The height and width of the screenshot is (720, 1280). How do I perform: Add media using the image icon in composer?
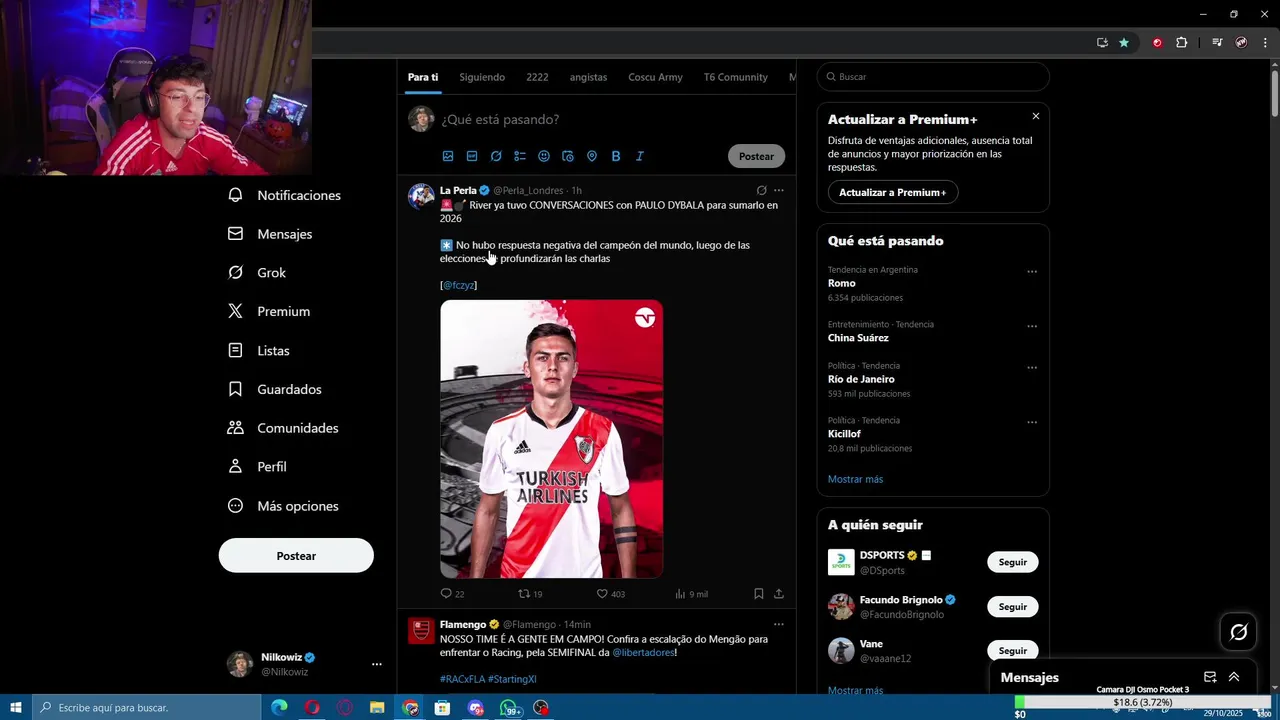pyautogui.click(x=448, y=156)
